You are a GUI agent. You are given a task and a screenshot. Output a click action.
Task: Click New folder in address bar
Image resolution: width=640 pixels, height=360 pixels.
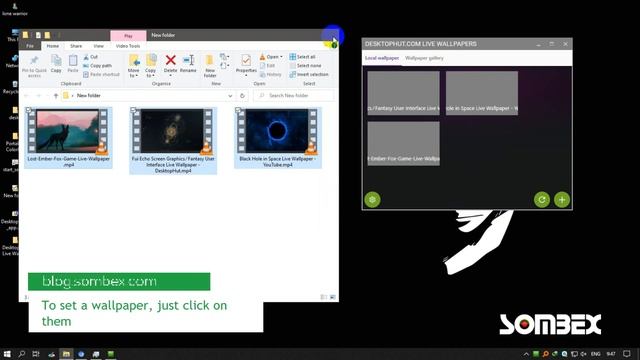[x=89, y=96]
